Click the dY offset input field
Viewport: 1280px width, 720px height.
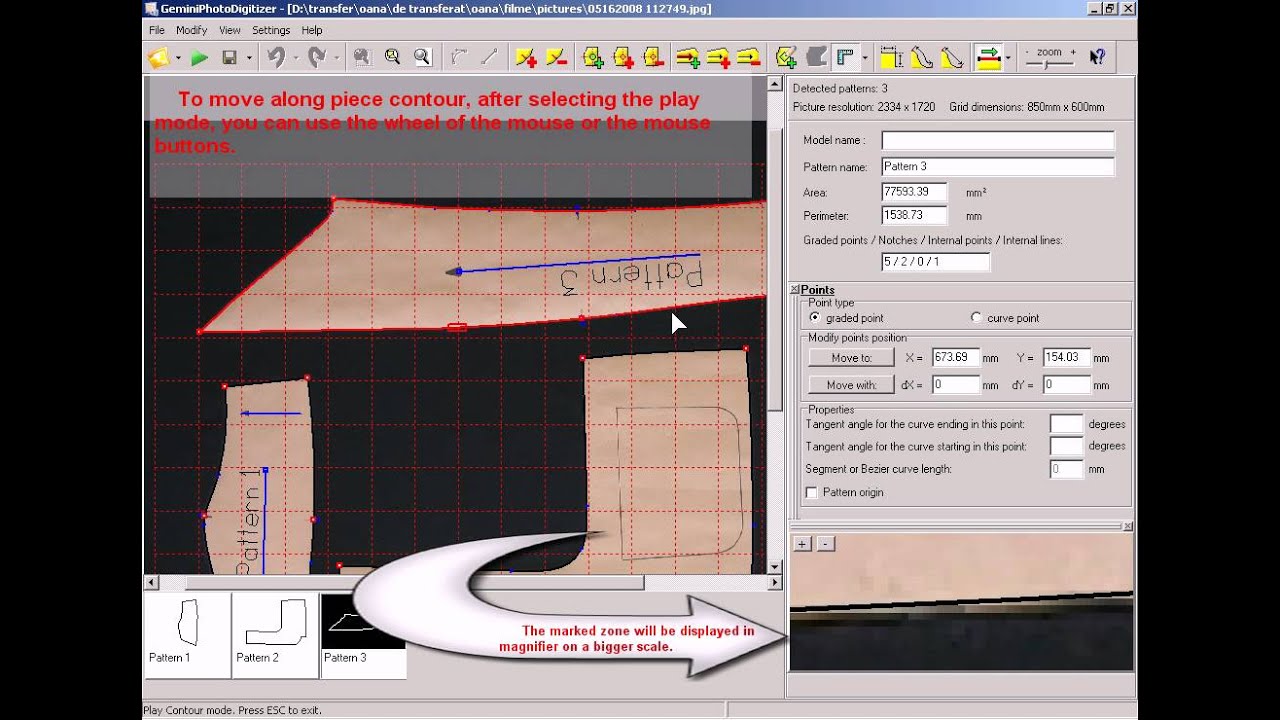pos(1066,384)
